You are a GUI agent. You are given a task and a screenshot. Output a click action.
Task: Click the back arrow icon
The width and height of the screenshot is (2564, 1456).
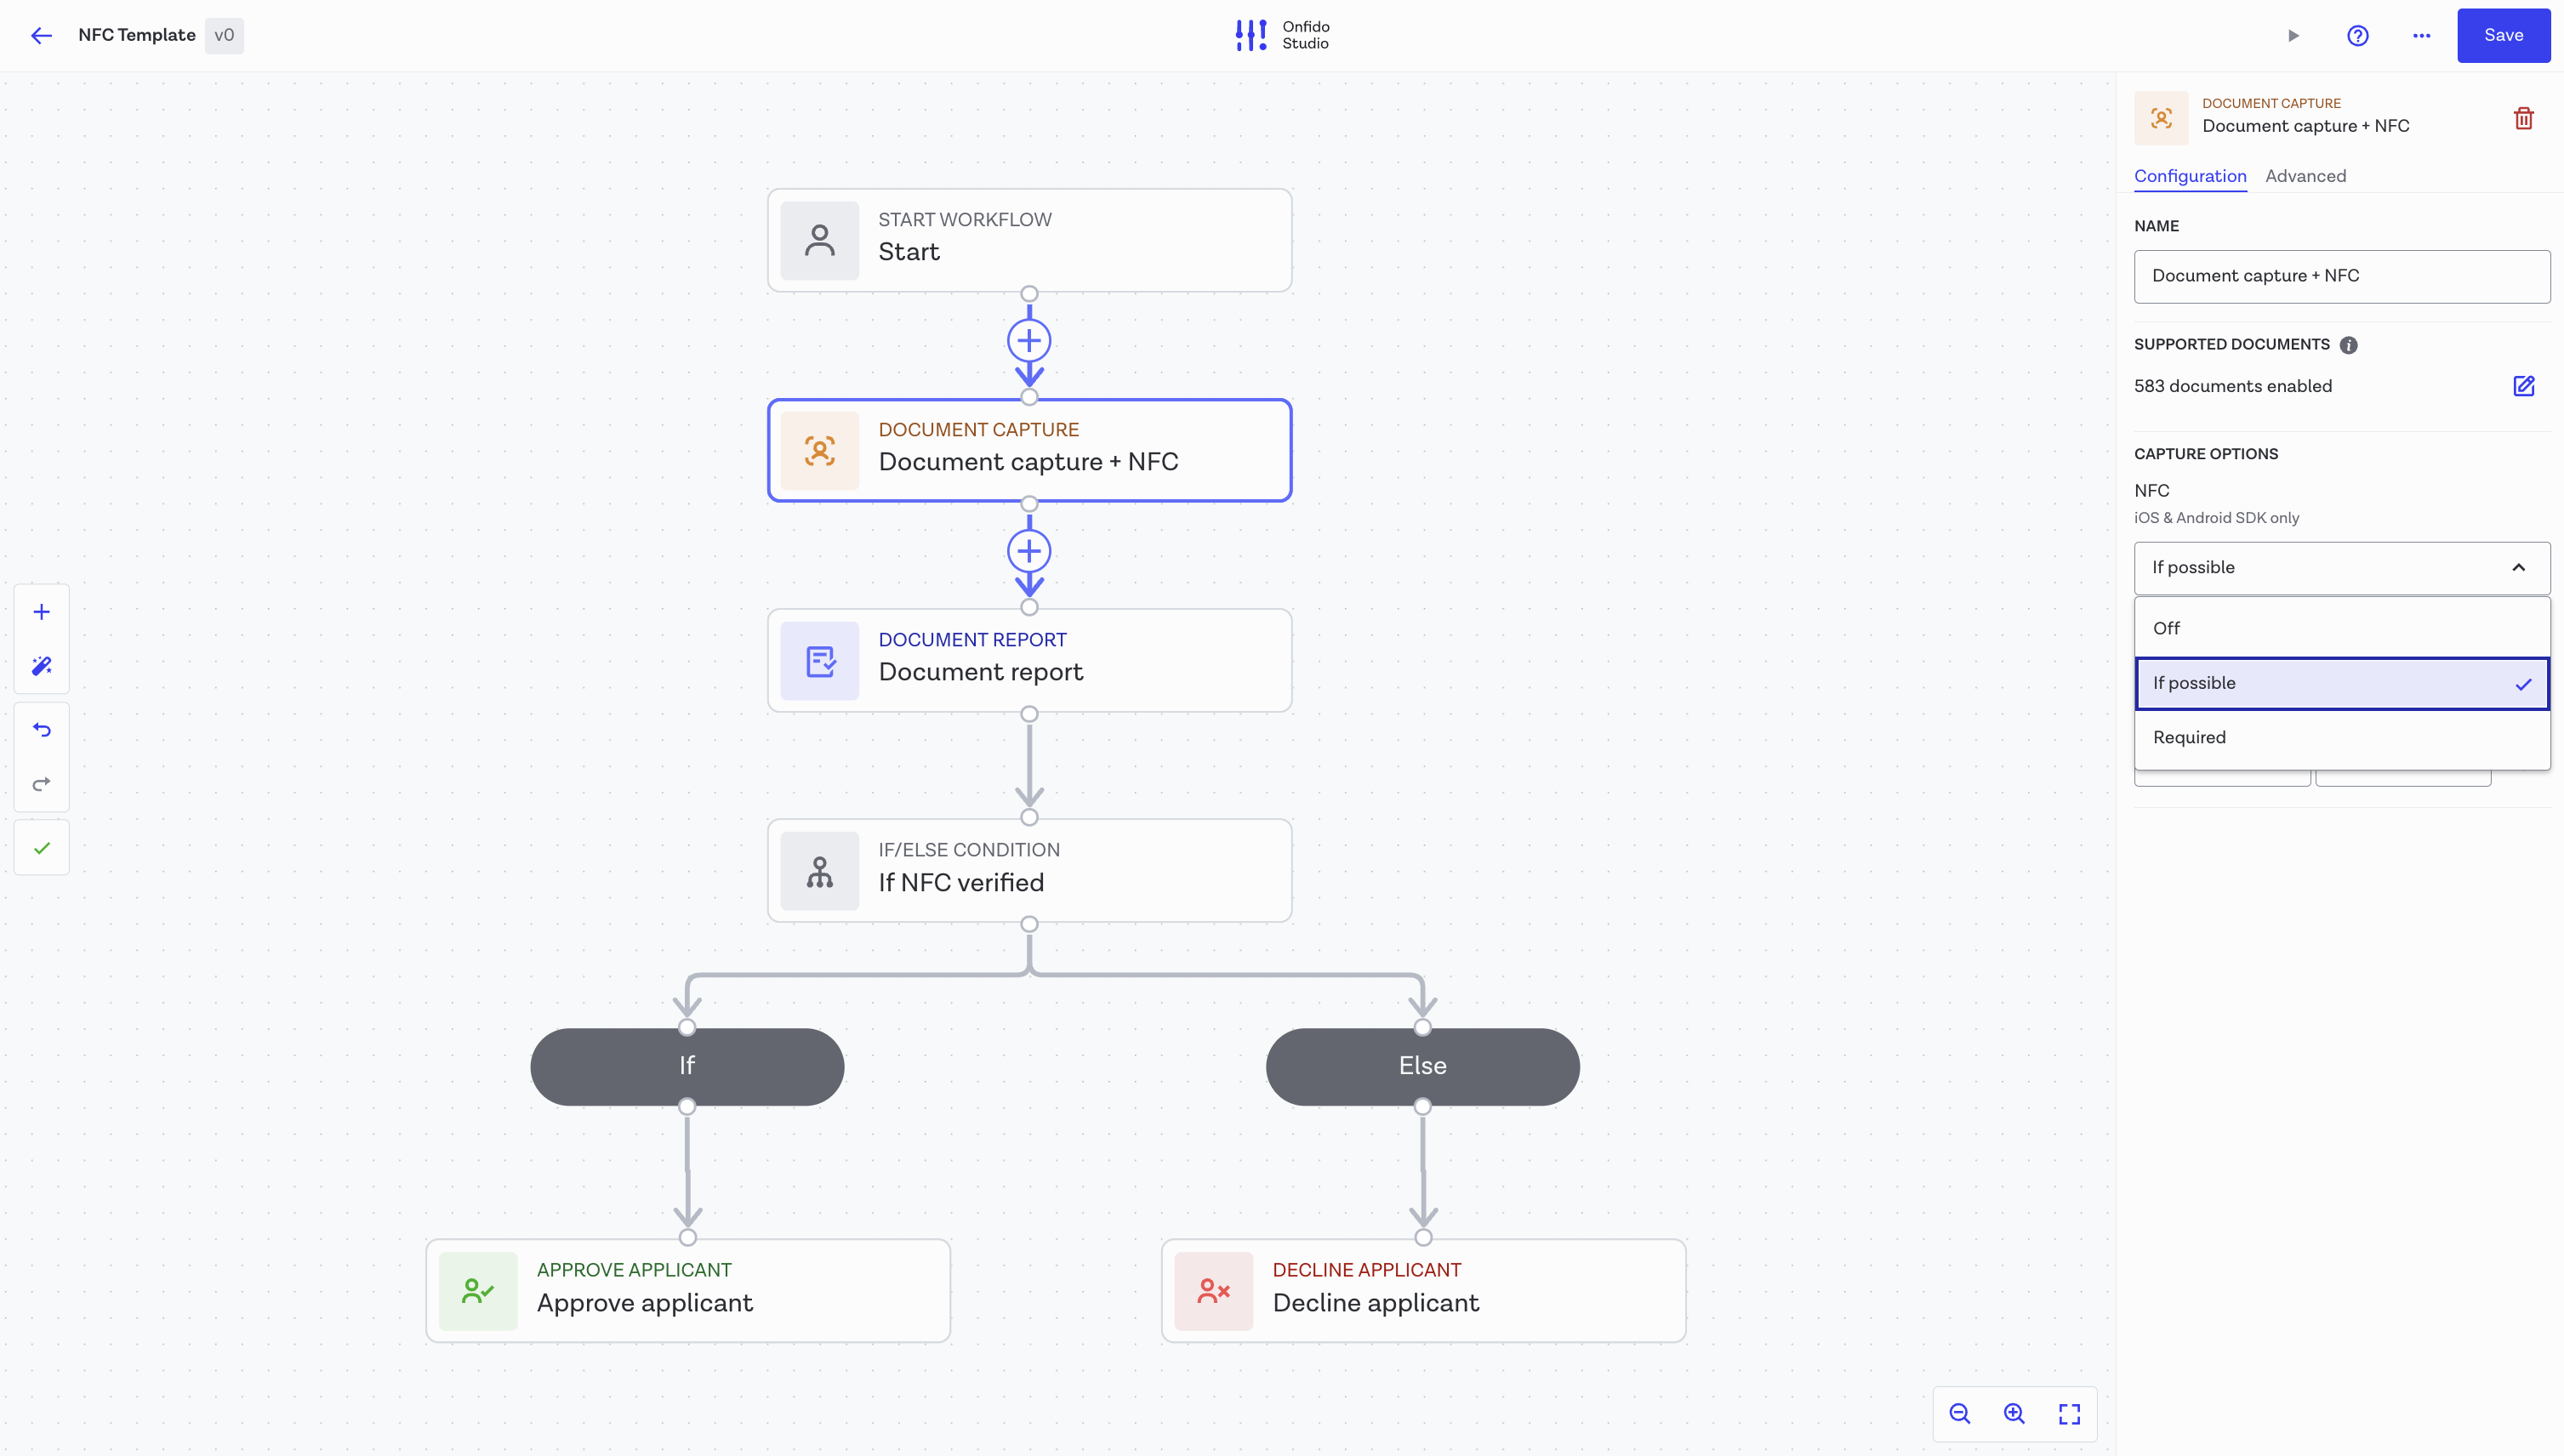pos(41,36)
